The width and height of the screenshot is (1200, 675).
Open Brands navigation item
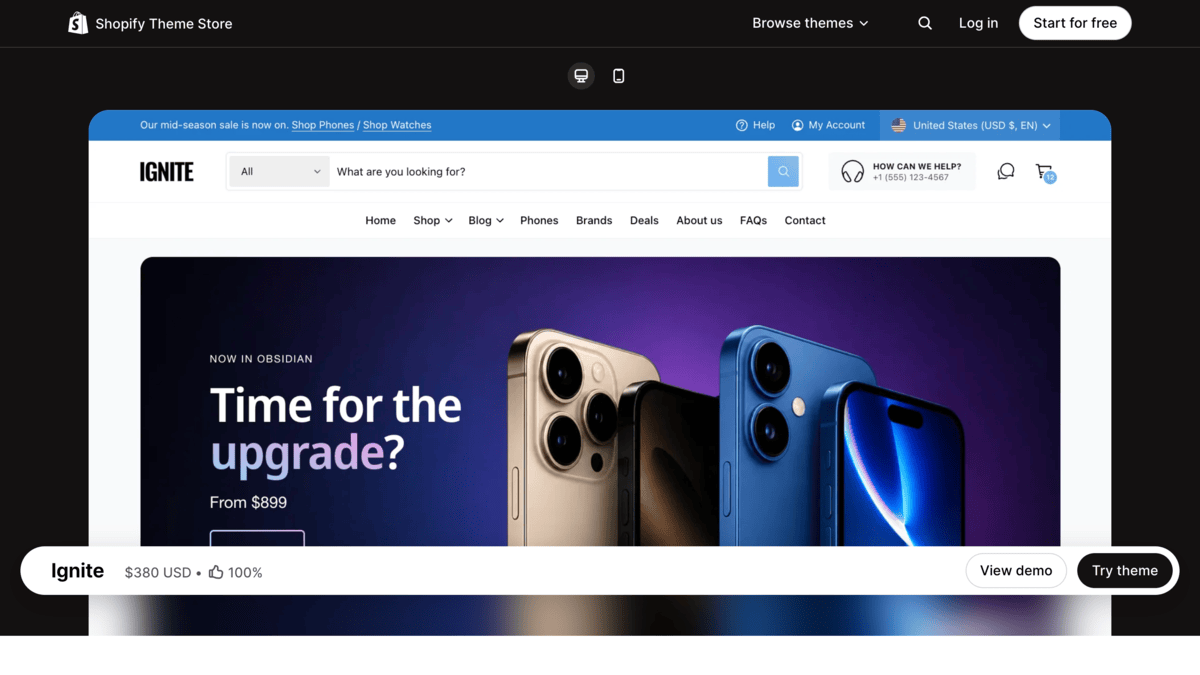click(594, 220)
